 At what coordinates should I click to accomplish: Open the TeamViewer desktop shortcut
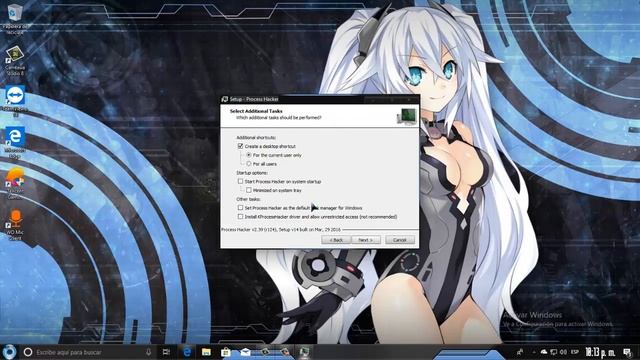pyautogui.click(x=15, y=100)
